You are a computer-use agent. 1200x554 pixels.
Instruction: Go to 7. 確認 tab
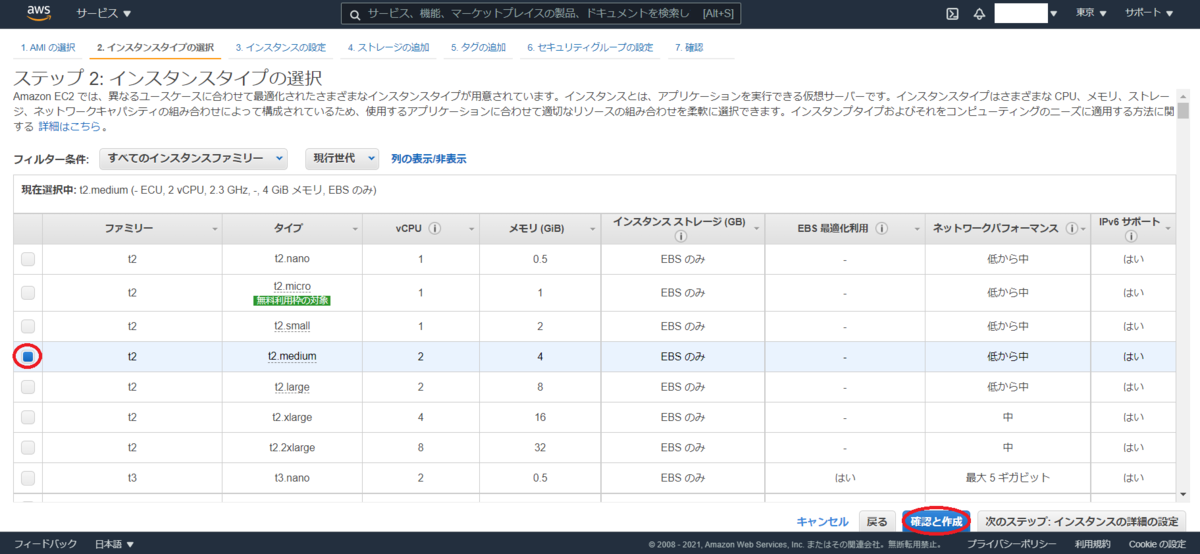(689, 47)
